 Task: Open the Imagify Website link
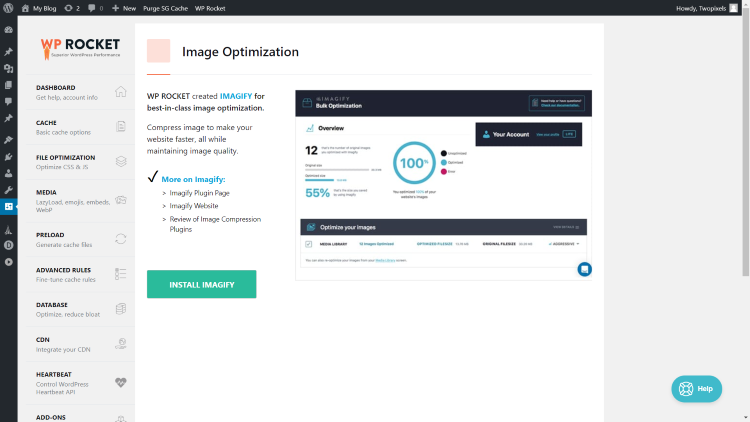194,206
